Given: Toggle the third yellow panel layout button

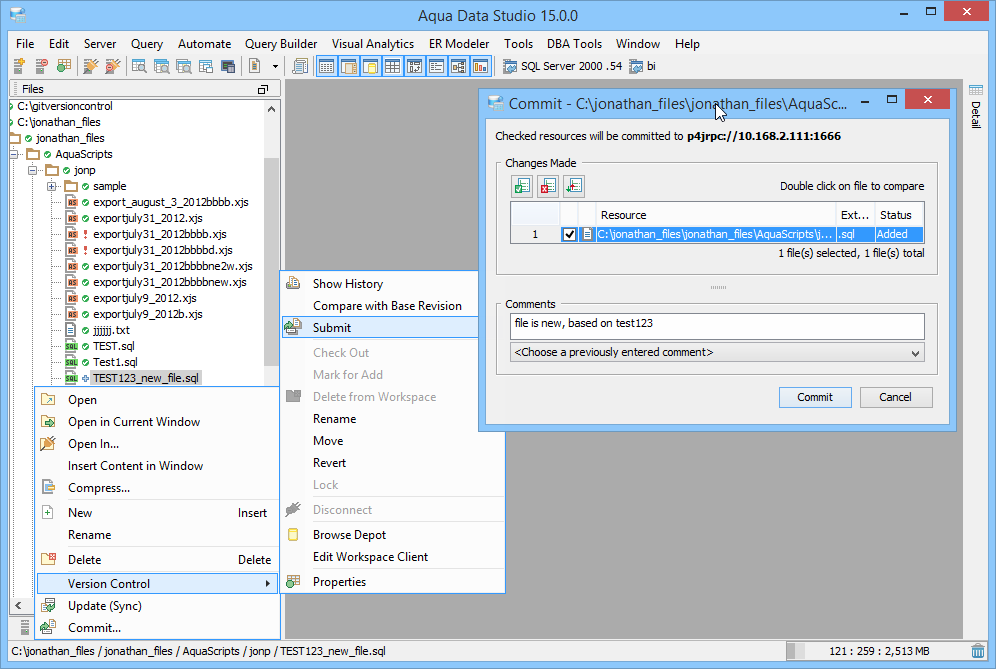Looking at the screenshot, I should coord(370,66).
